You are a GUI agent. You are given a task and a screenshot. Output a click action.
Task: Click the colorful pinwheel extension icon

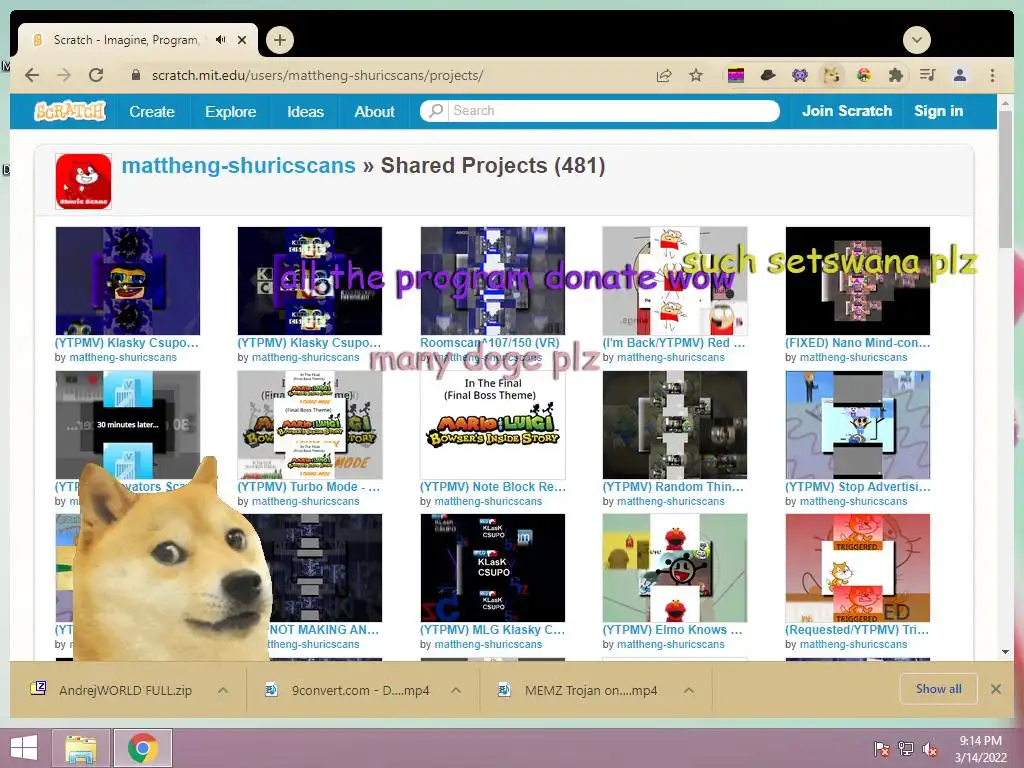863,76
